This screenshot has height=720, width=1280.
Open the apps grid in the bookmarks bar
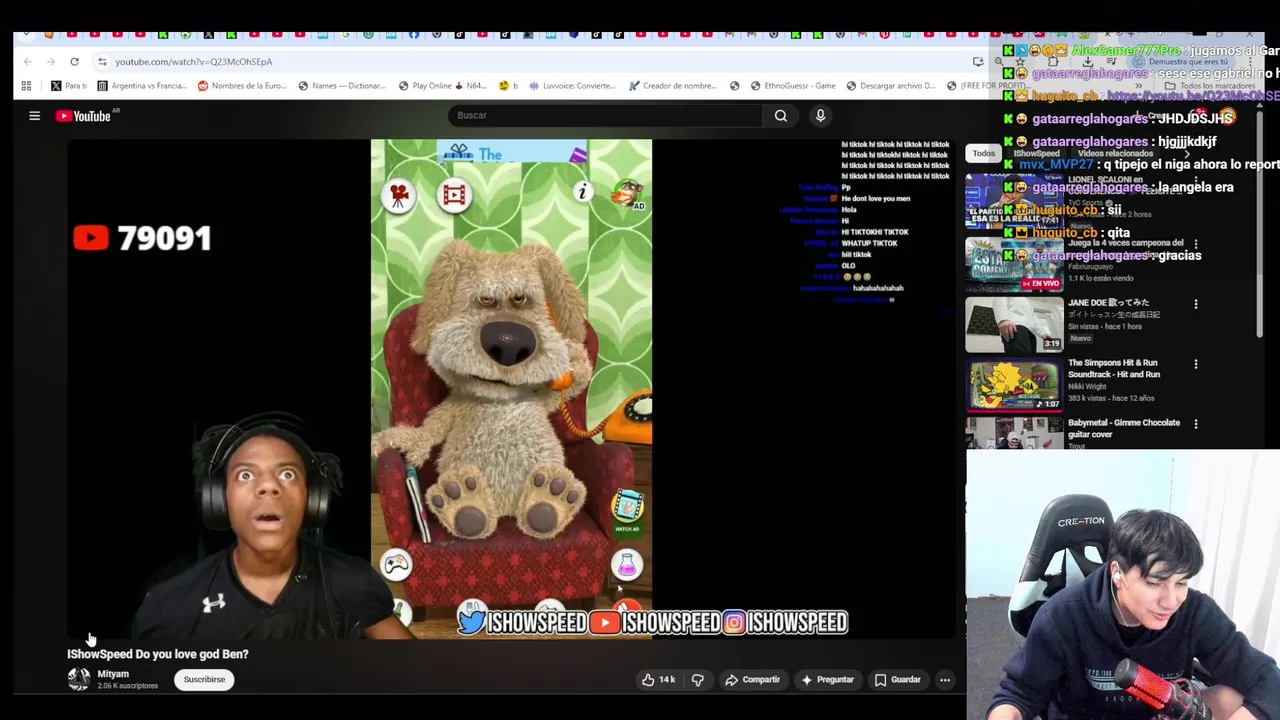26,86
